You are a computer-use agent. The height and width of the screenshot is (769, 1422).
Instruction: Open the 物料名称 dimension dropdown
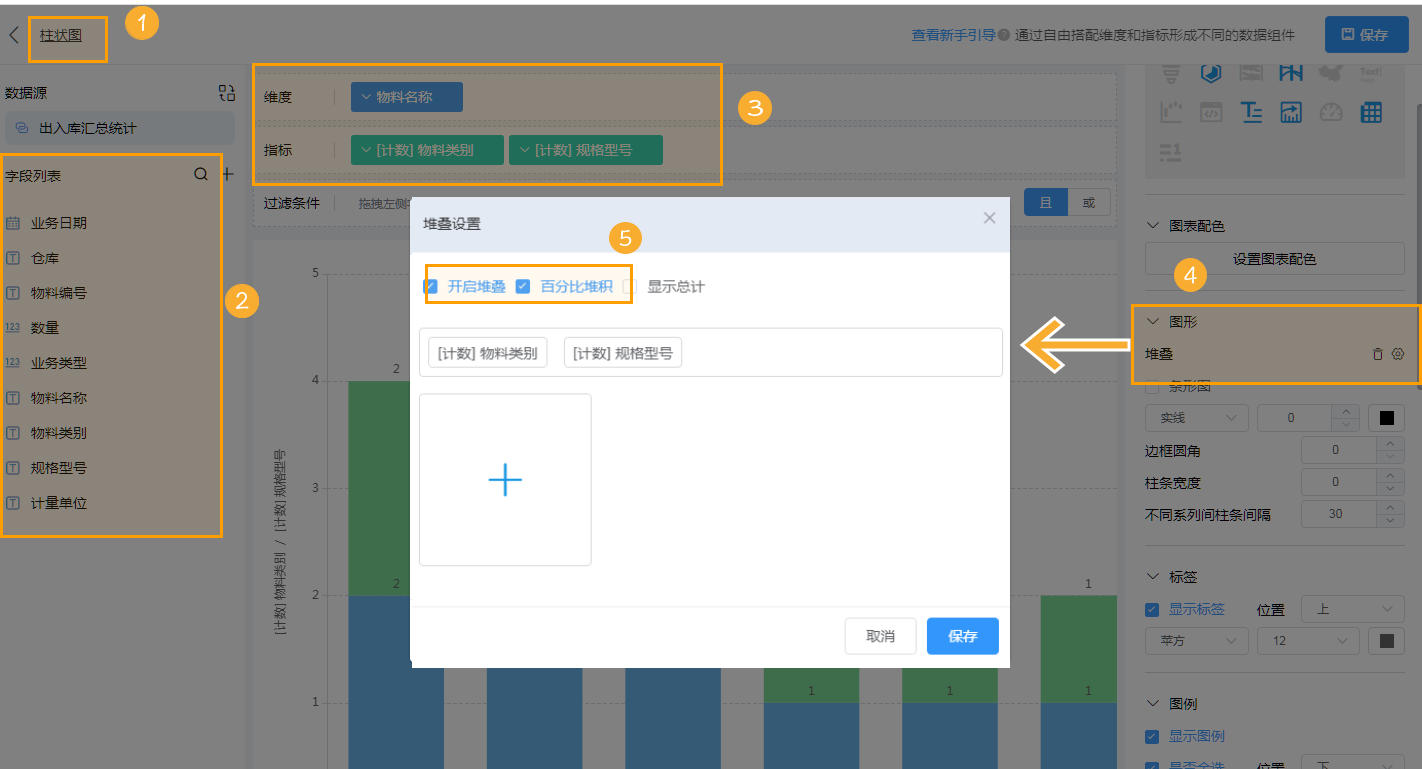pos(406,97)
